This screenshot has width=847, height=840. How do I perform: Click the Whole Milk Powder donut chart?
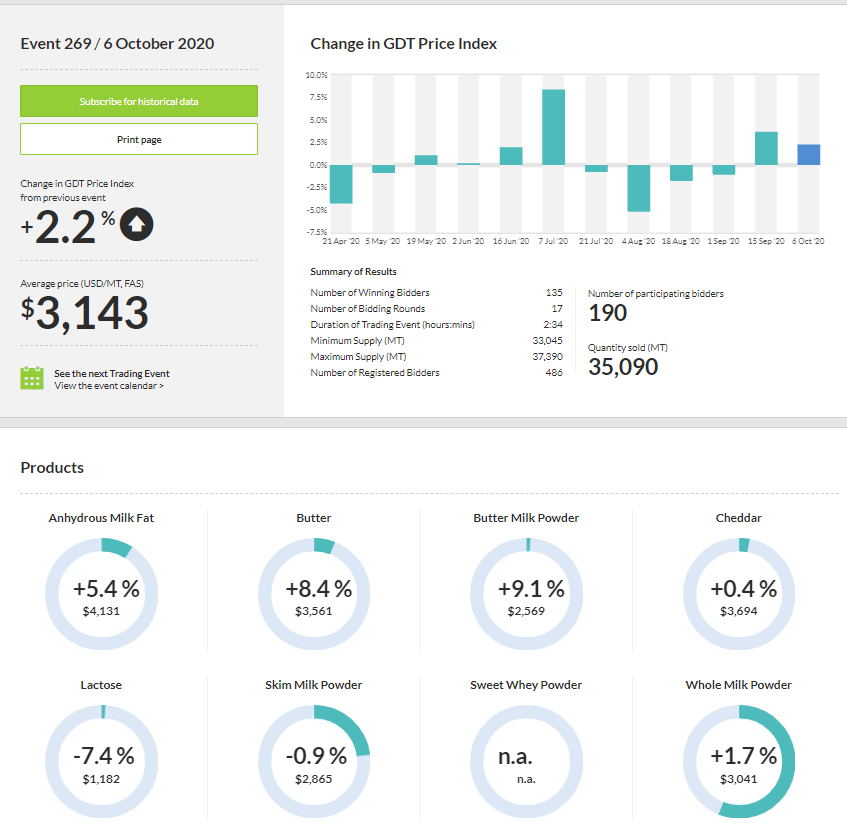click(739, 761)
